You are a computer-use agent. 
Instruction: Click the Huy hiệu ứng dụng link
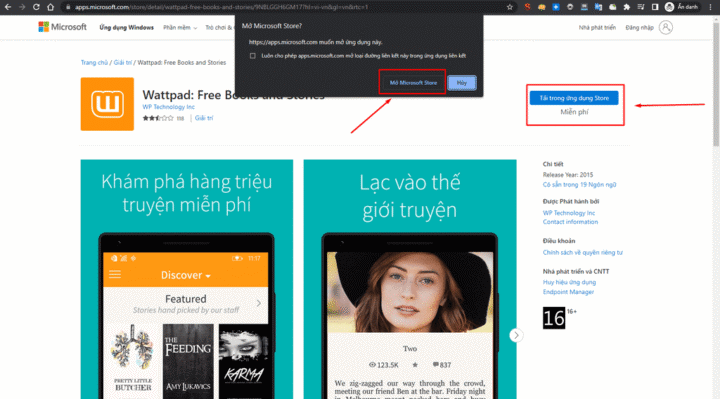coord(569,282)
